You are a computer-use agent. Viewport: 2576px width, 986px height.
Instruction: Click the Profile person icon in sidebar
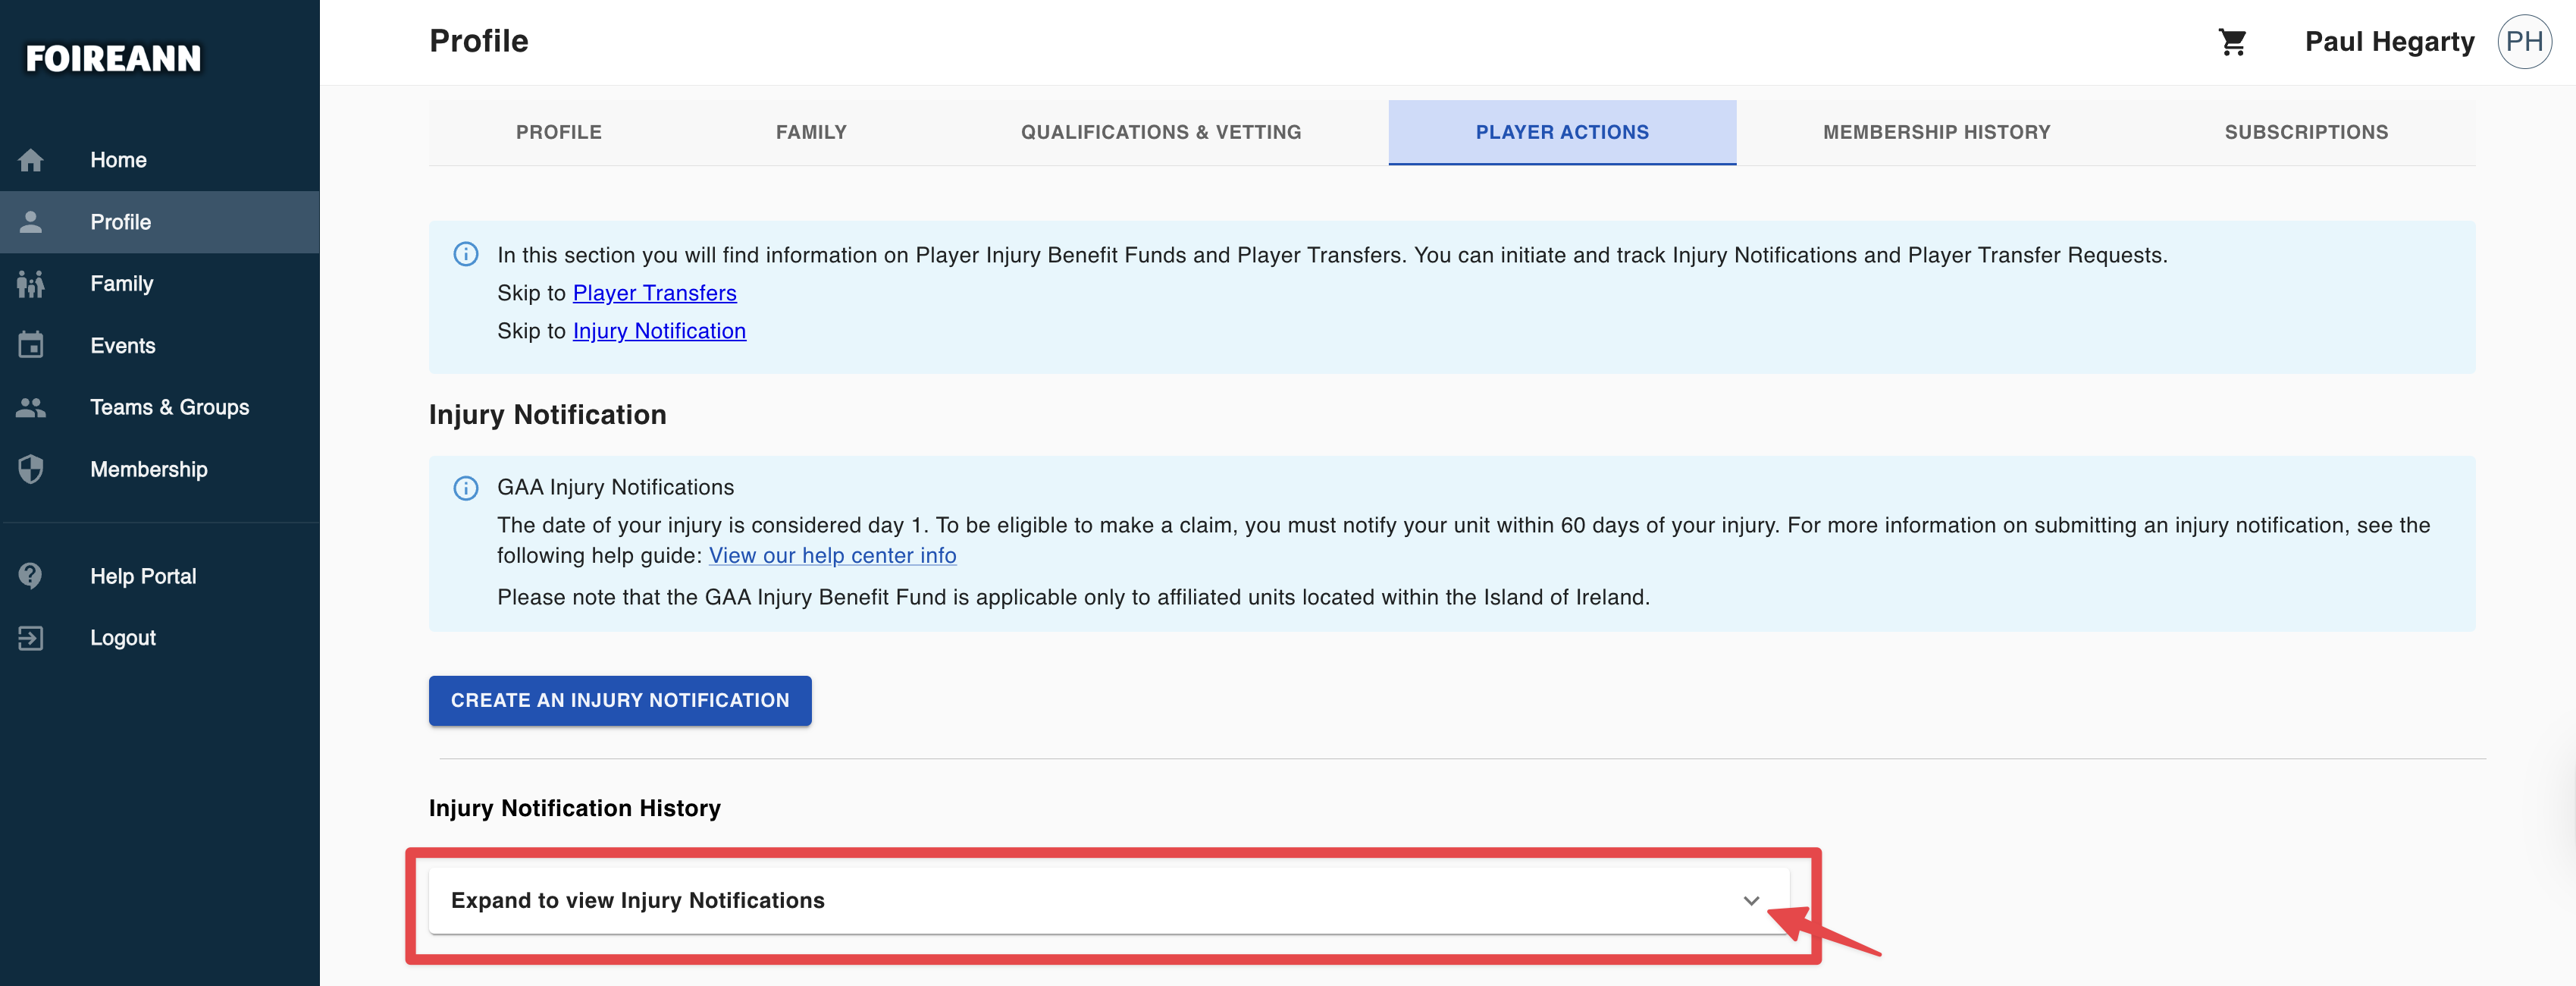31,222
